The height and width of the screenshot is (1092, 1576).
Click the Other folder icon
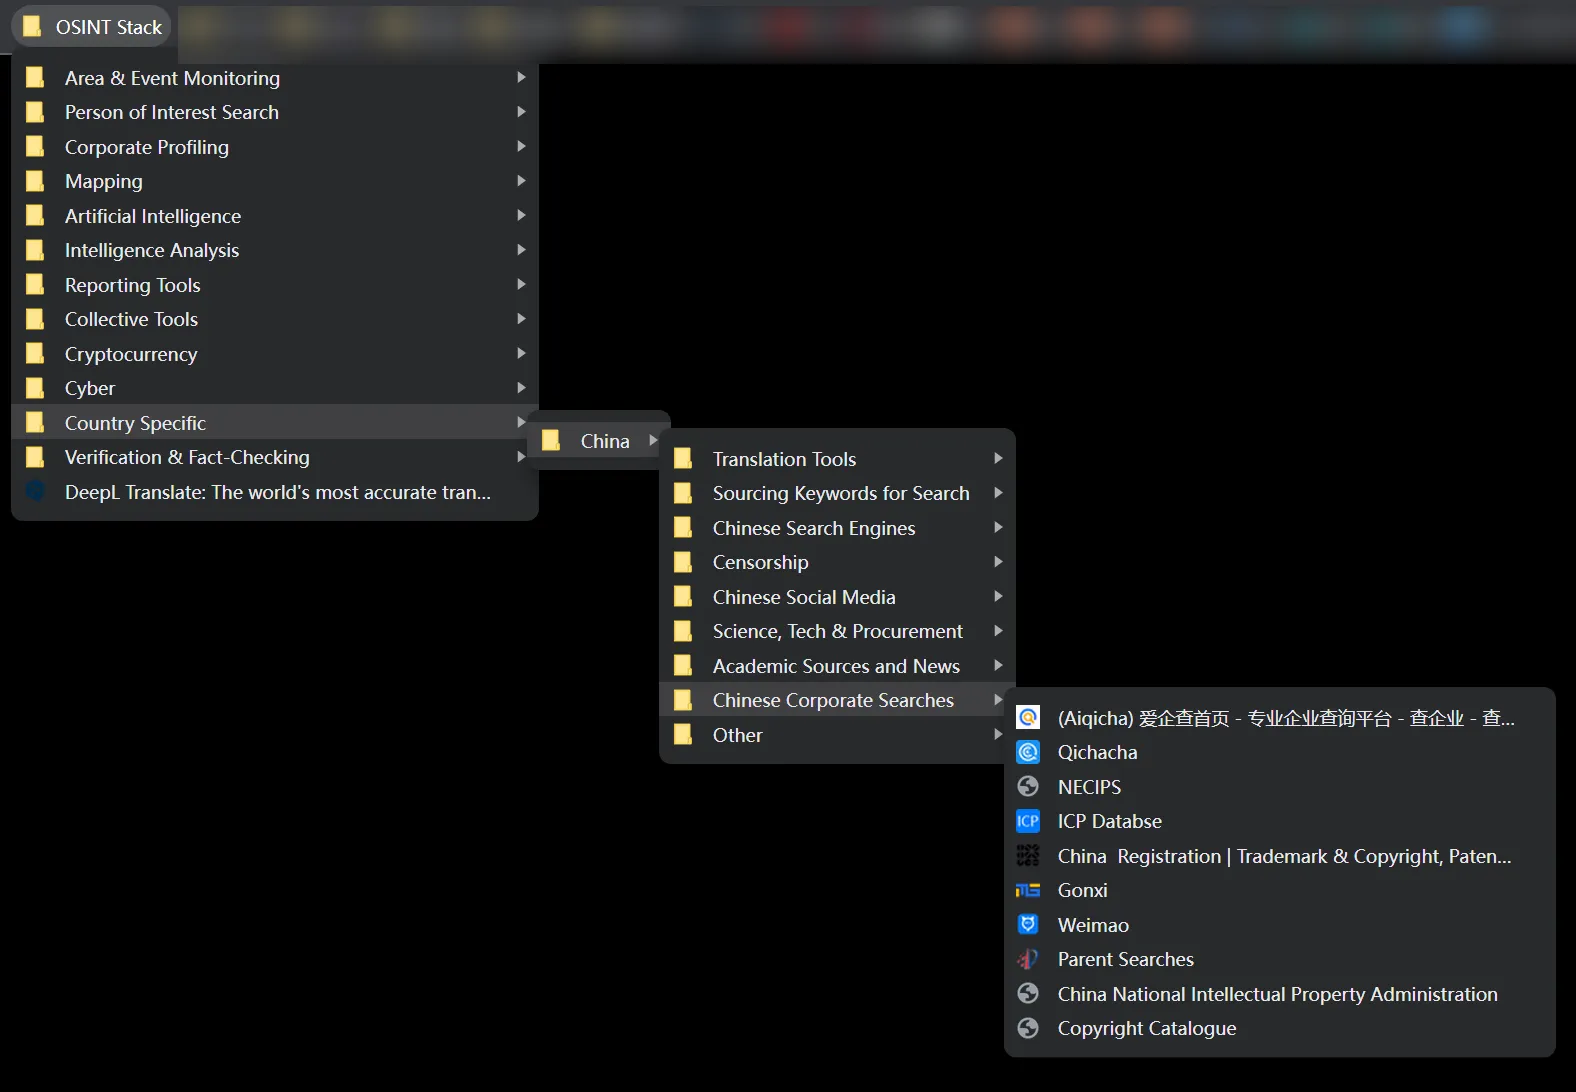tap(683, 735)
